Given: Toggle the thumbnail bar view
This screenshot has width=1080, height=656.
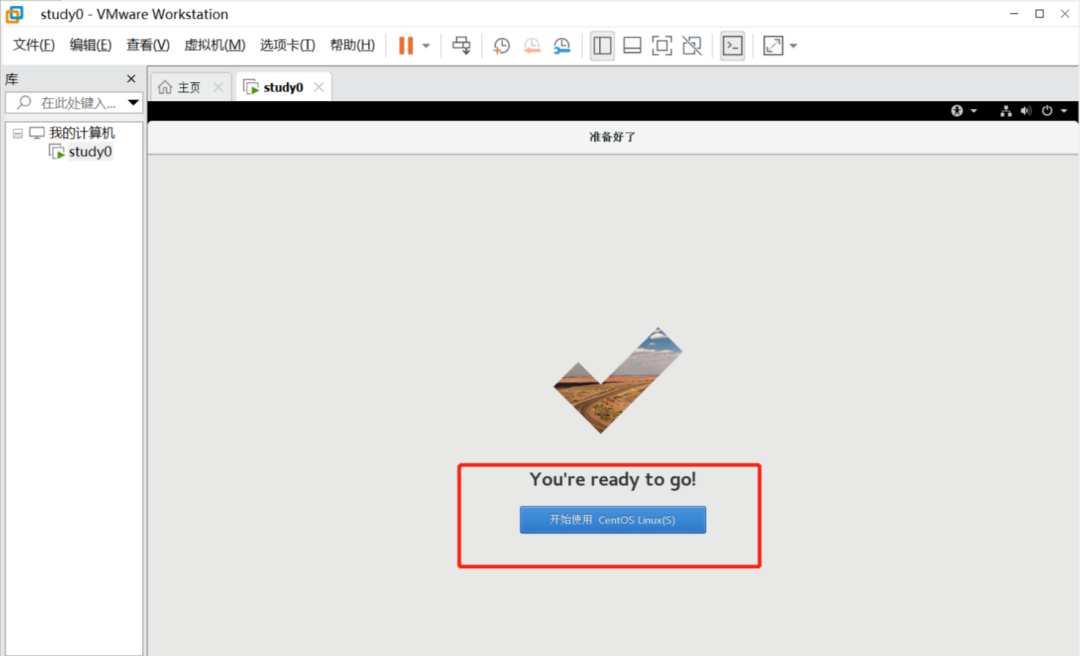Looking at the screenshot, I should pyautogui.click(x=632, y=45).
